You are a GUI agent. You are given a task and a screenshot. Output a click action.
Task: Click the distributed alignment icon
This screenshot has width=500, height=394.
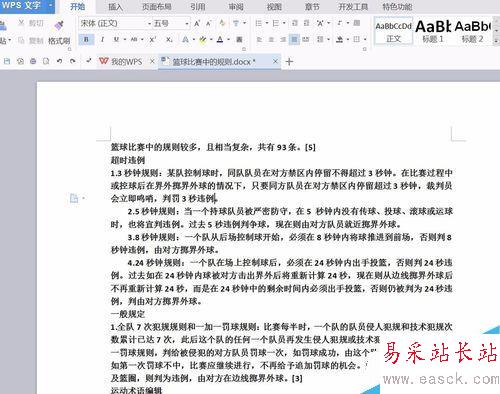click(x=306, y=40)
